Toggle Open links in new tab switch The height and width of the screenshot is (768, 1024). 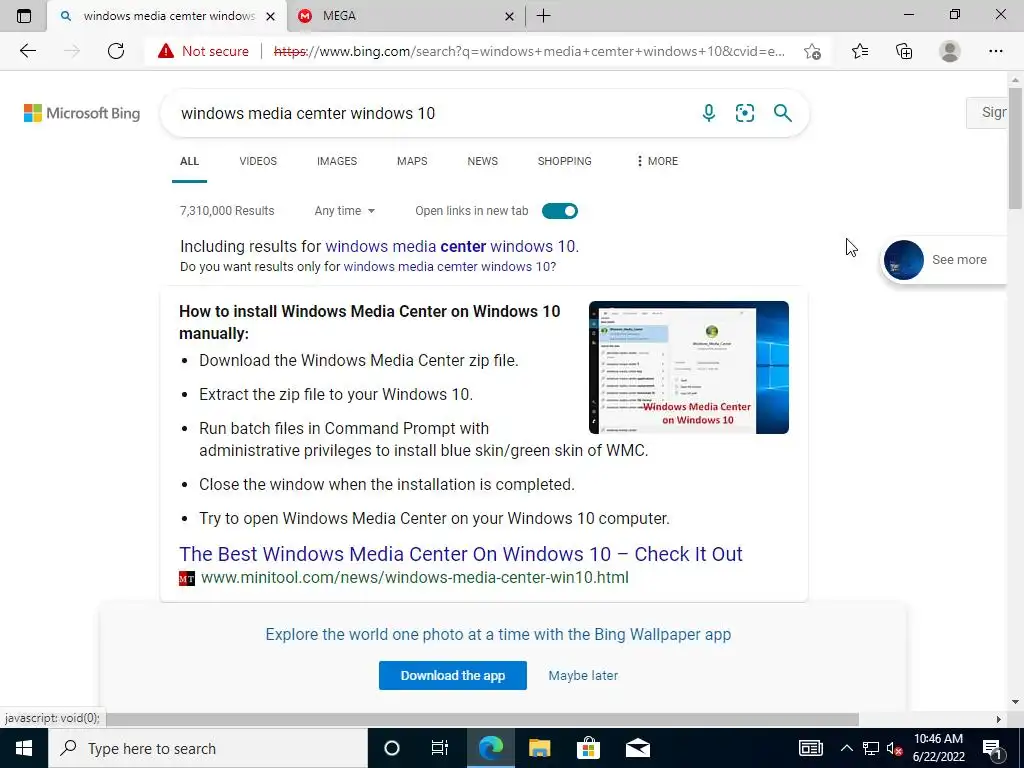[x=560, y=211]
